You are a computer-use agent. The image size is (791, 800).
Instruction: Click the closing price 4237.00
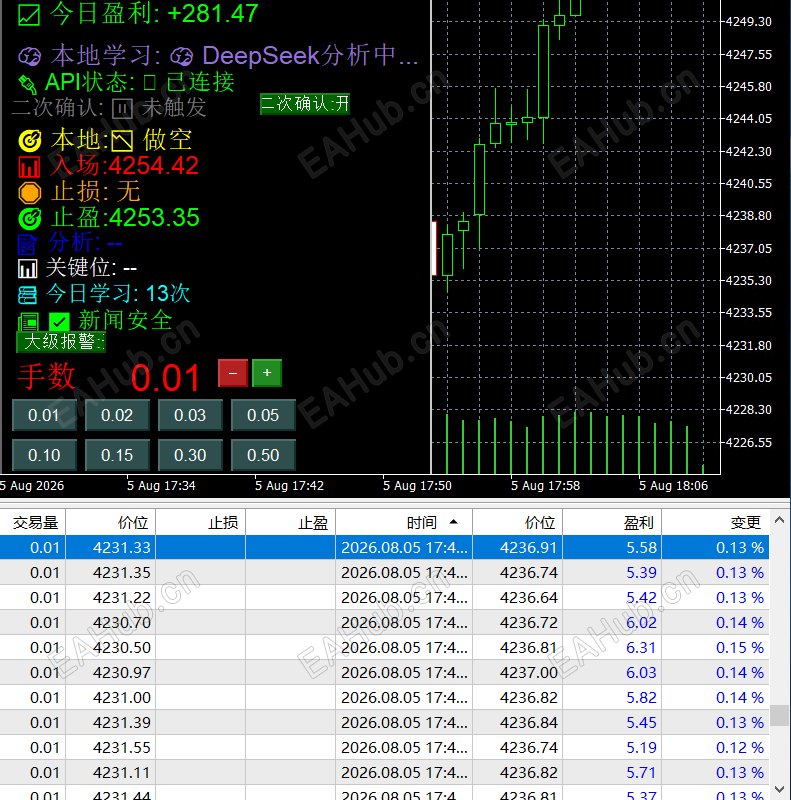point(529,673)
